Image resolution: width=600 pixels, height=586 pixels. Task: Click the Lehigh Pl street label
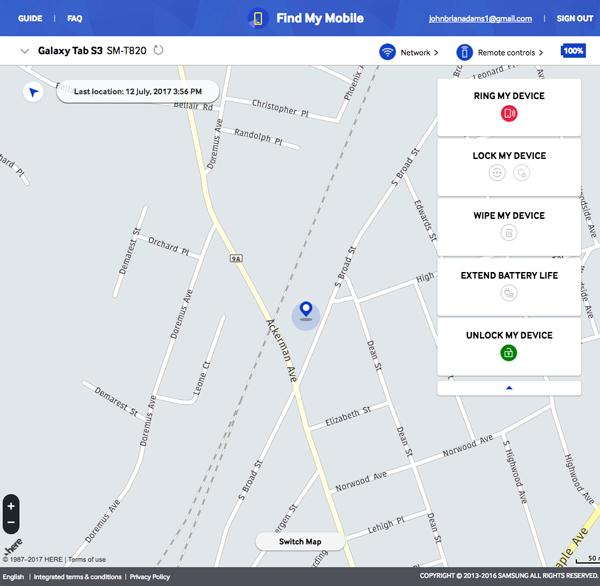(386, 525)
